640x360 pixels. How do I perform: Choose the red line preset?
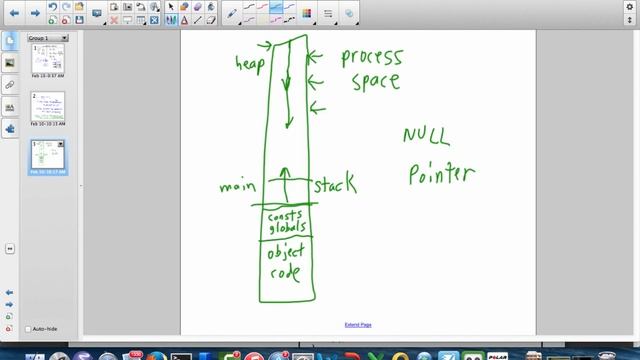pos(262,7)
